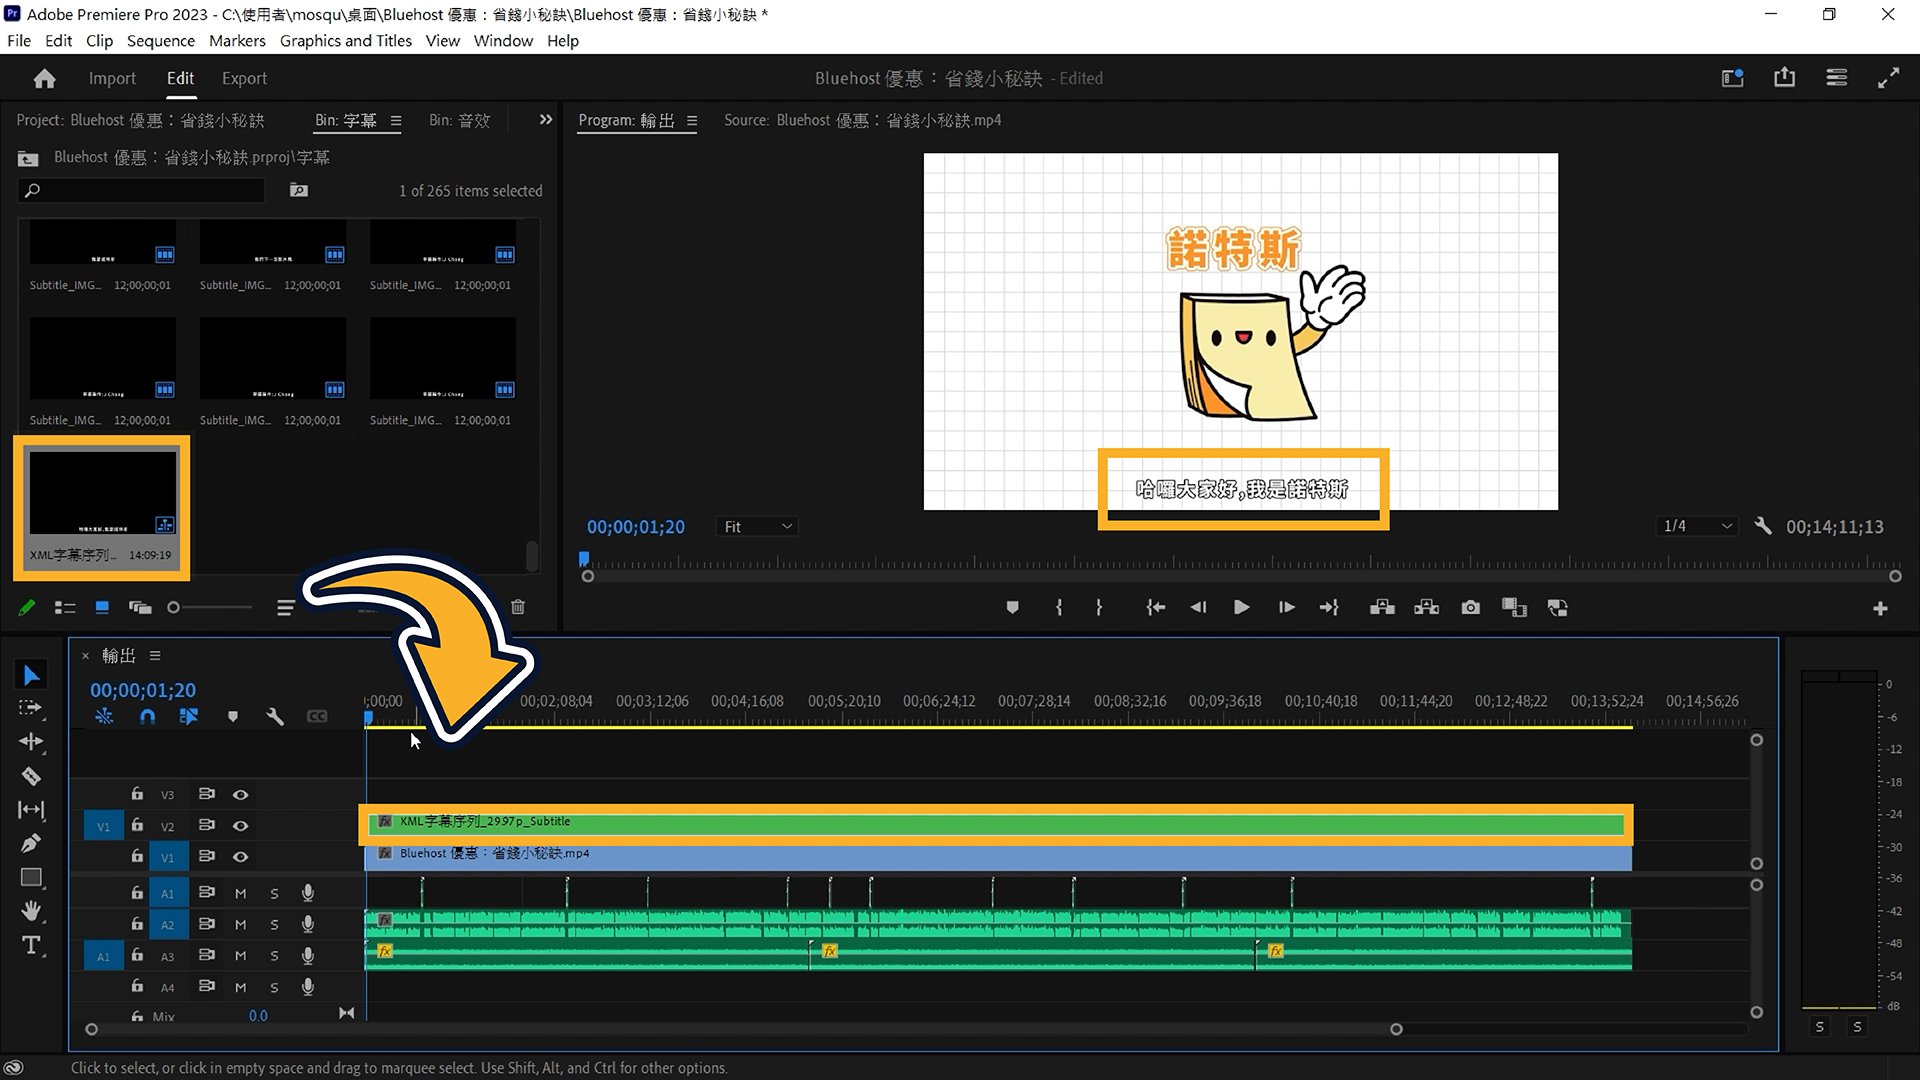Select the Ripple Edit tool
The height and width of the screenshot is (1080, 1920).
[31, 741]
